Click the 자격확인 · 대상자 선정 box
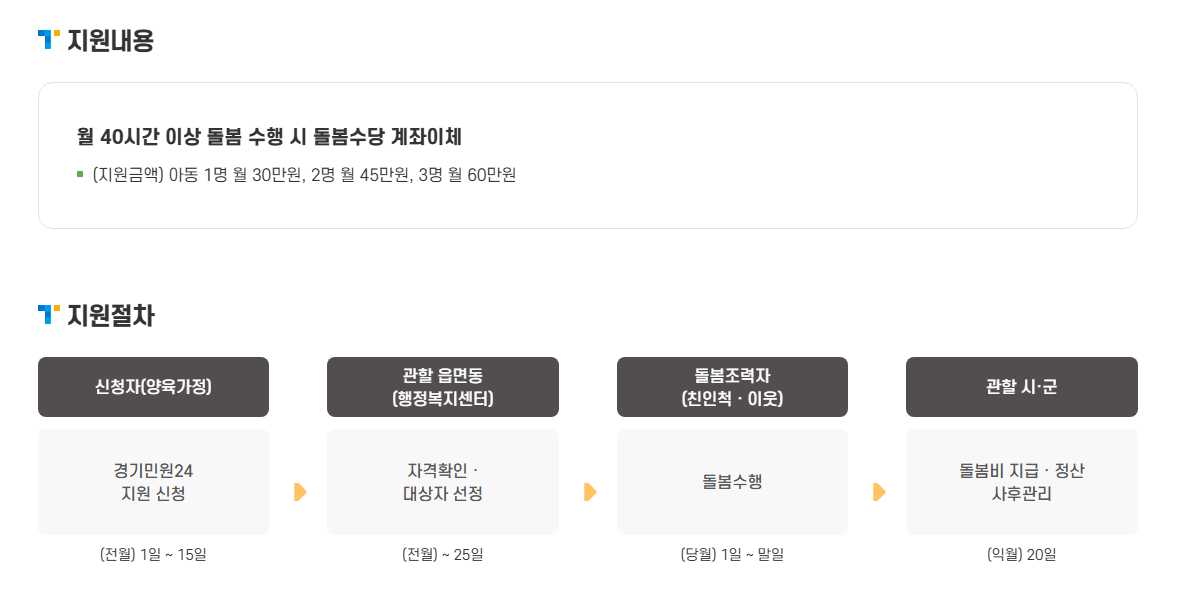The image size is (1186, 609). (x=442, y=482)
